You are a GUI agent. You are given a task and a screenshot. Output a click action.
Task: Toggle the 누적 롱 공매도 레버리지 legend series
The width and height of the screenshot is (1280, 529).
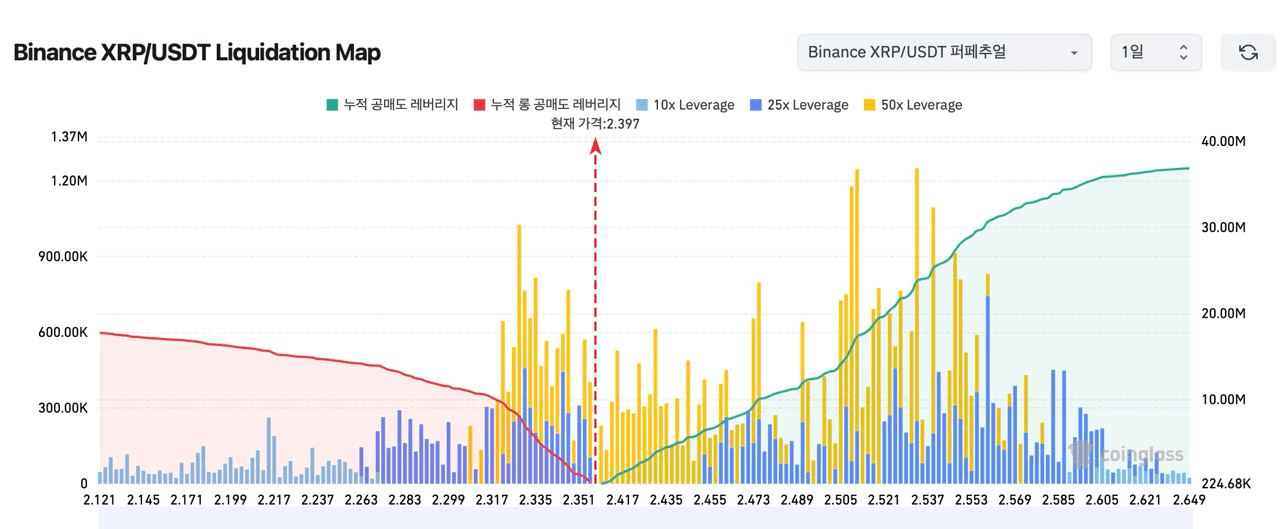(547, 105)
